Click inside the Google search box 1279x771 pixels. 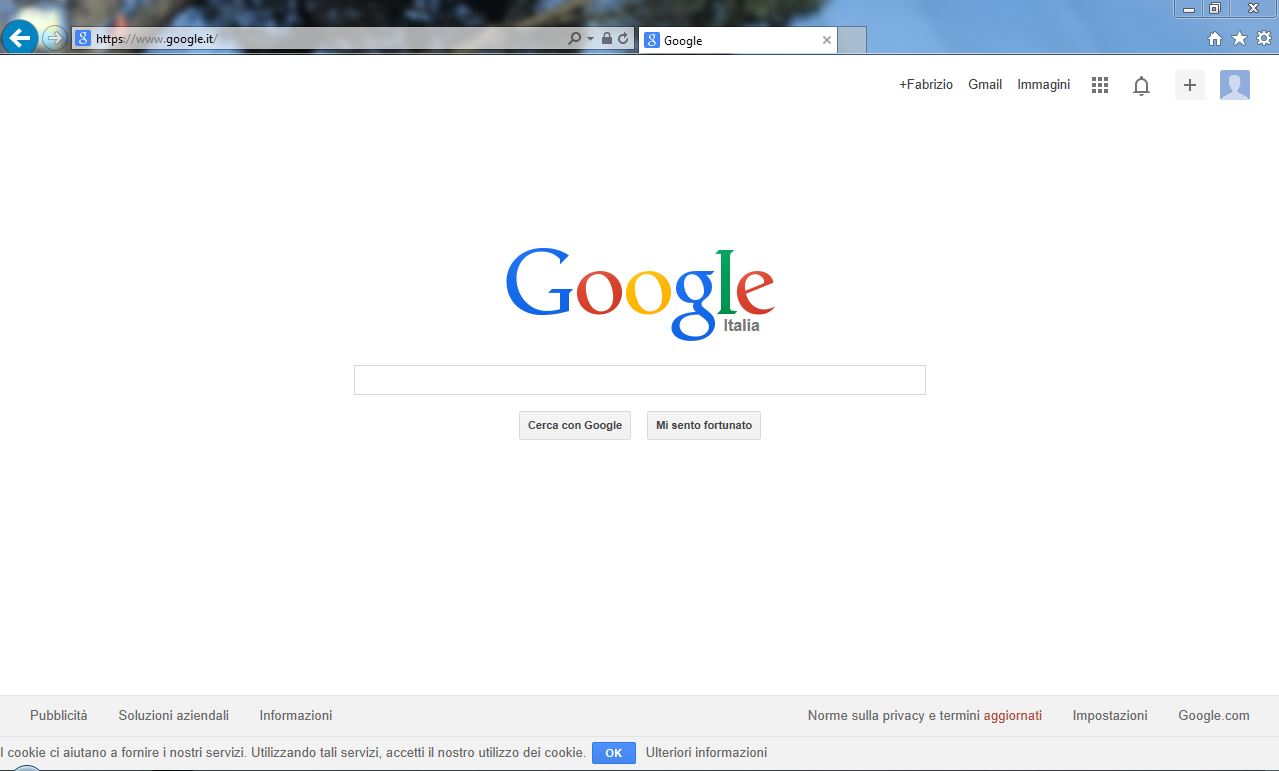tap(640, 380)
